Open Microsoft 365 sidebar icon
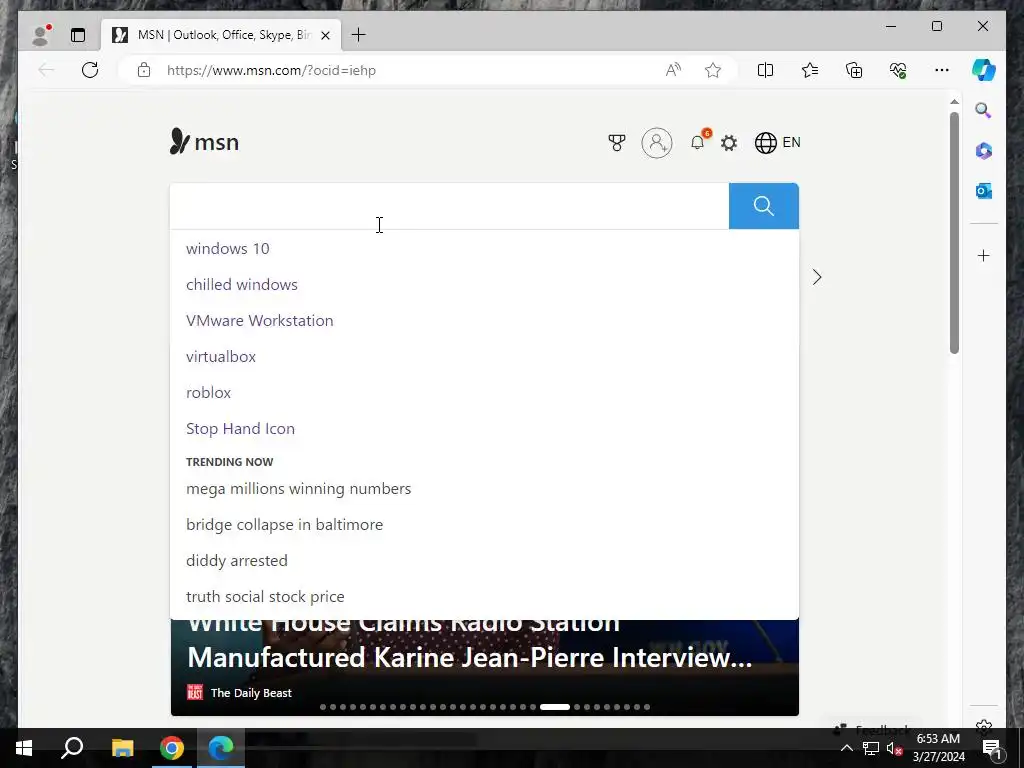Image resolution: width=1024 pixels, height=768 pixels. pos(984,151)
